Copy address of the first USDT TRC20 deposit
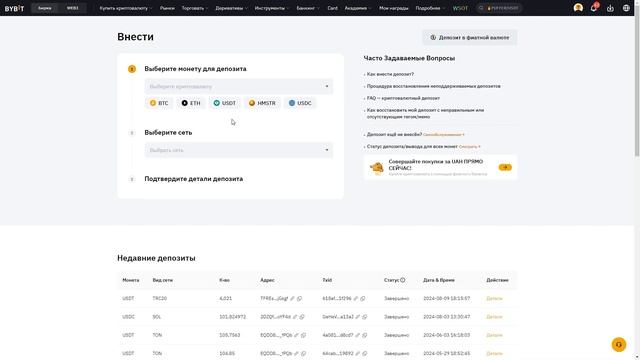 coord(300,298)
